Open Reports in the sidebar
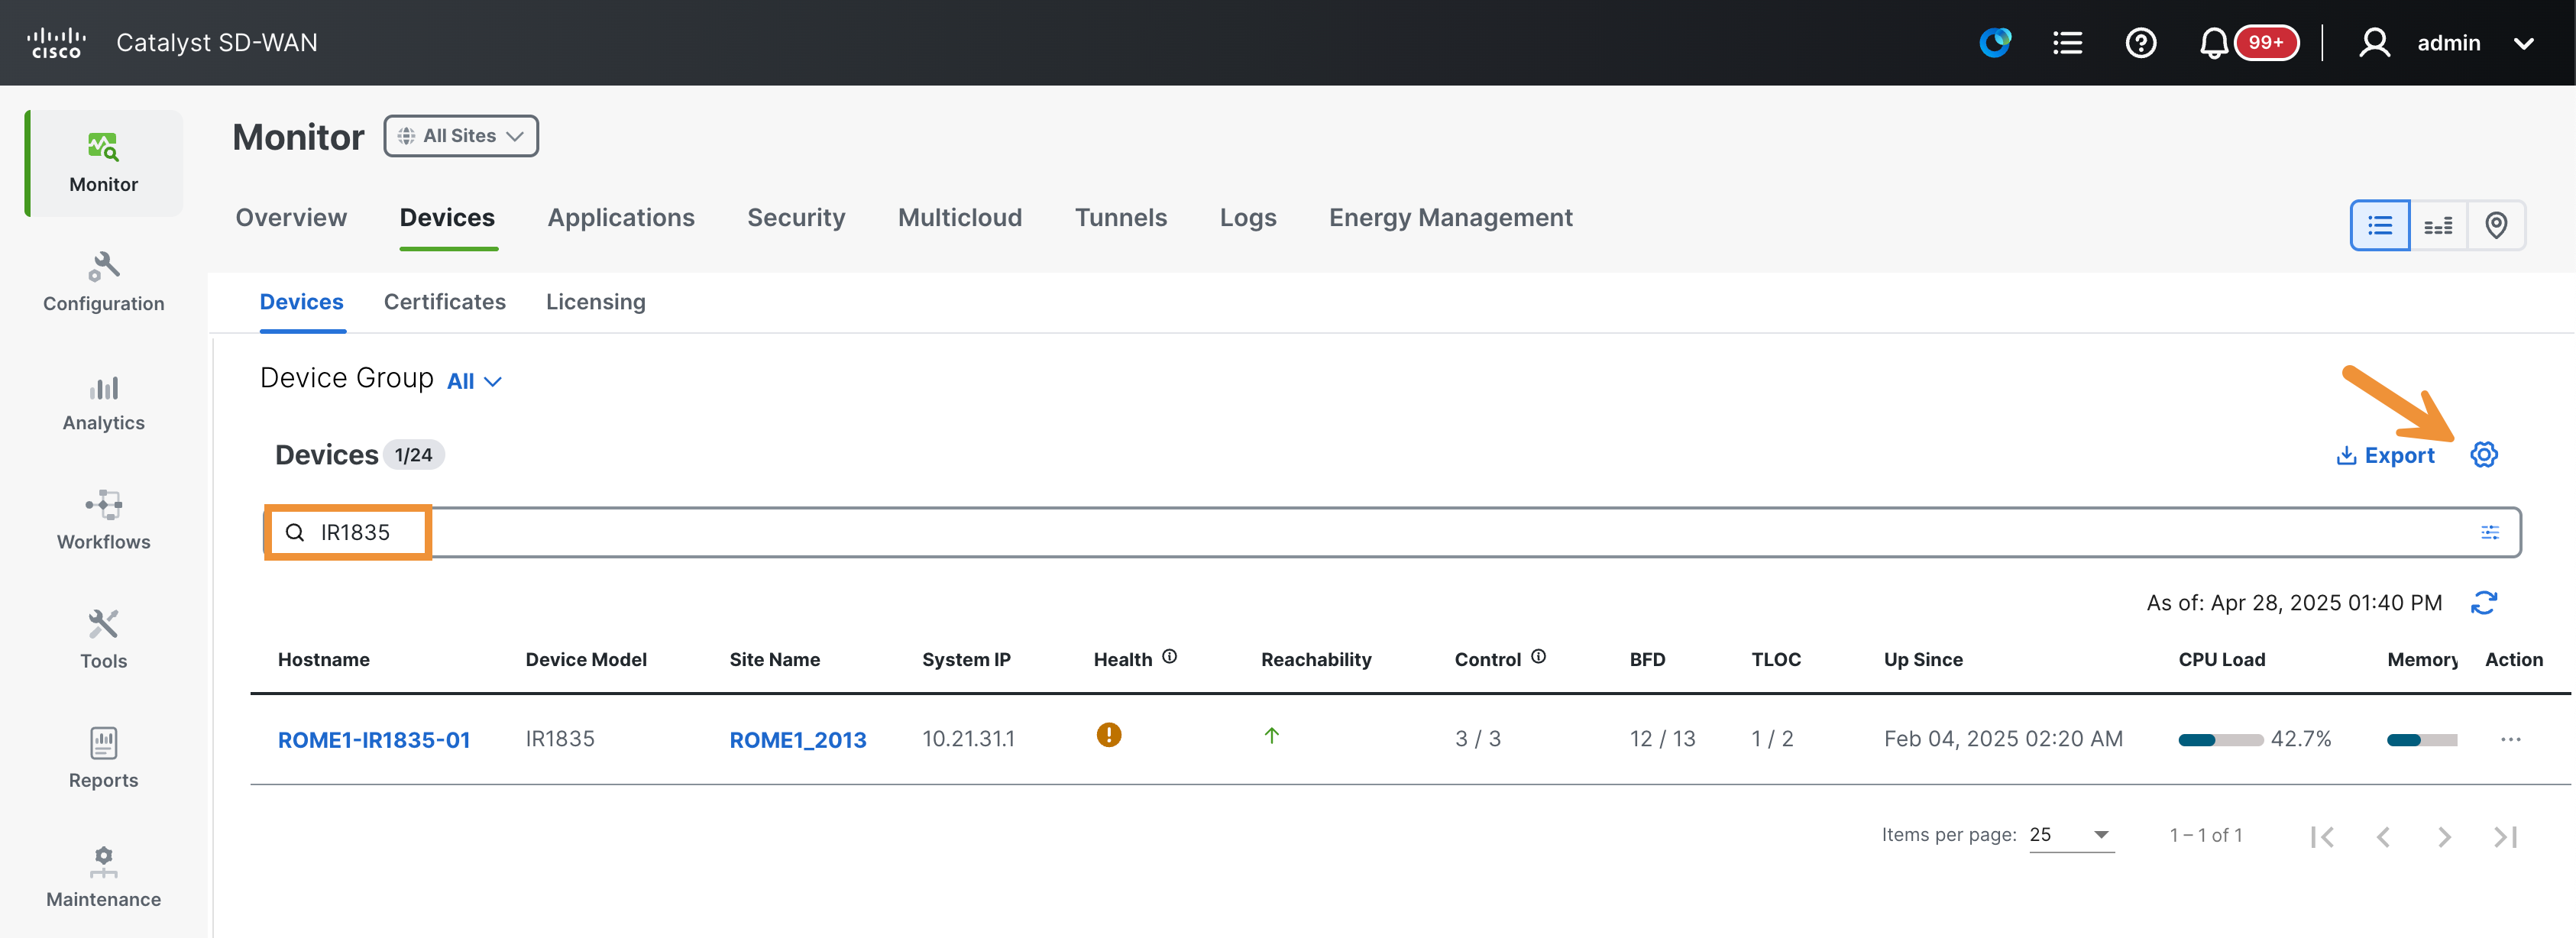 coord(104,759)
